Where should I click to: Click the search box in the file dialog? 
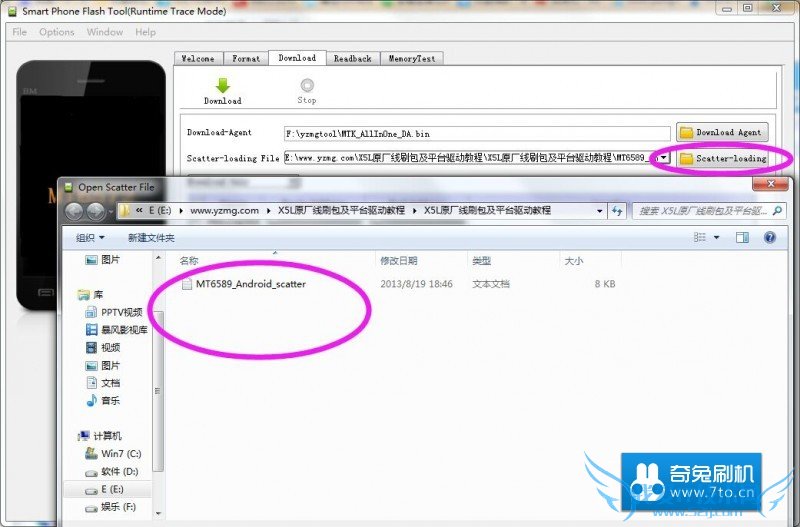(709, 211)
